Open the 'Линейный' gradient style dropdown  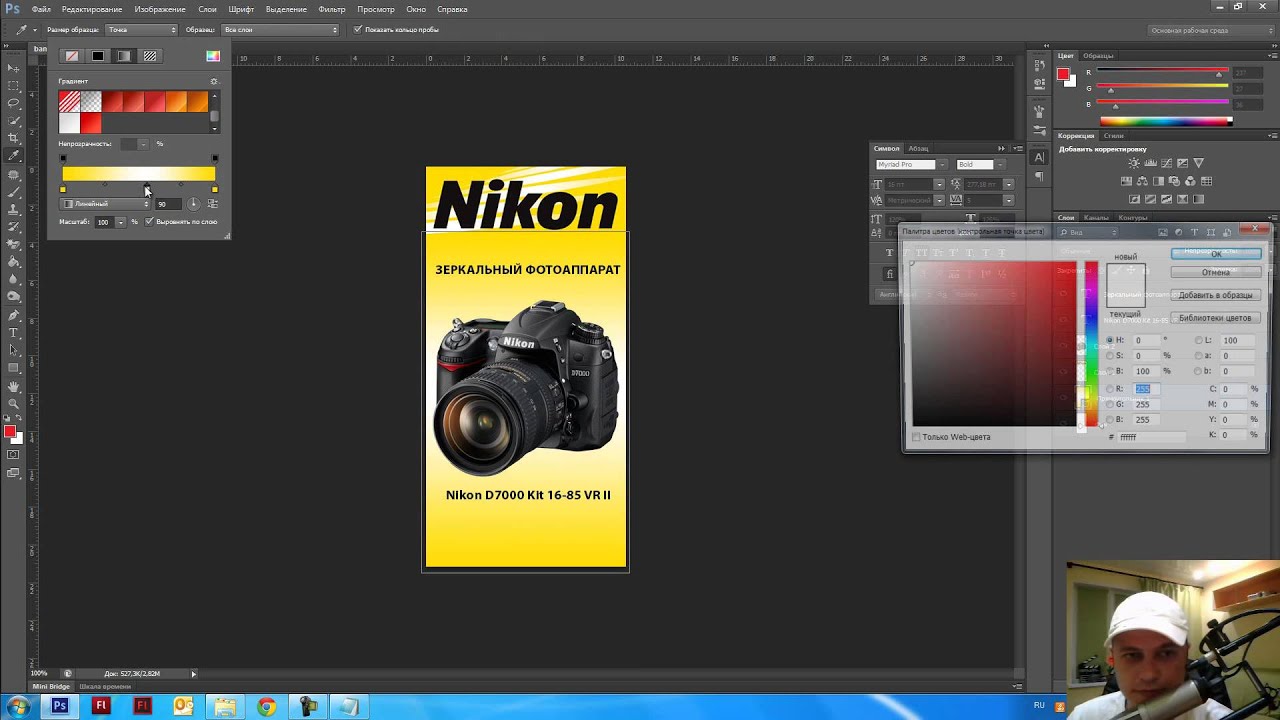coord(106,204)
